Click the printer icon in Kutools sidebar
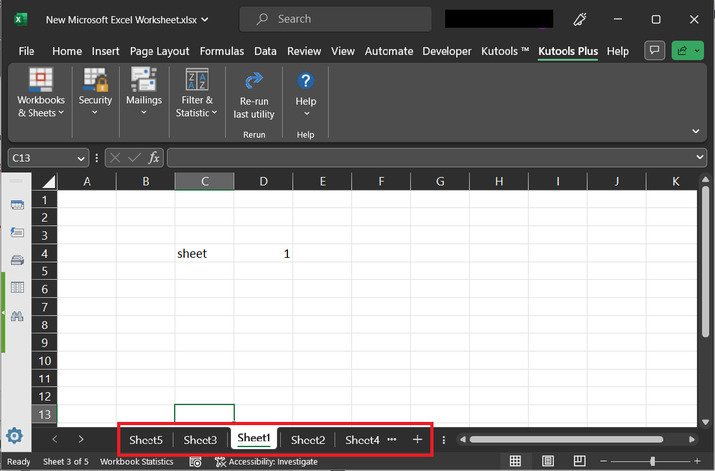Image resolution: width=715 pixels, height=471 pixels. 17,260
